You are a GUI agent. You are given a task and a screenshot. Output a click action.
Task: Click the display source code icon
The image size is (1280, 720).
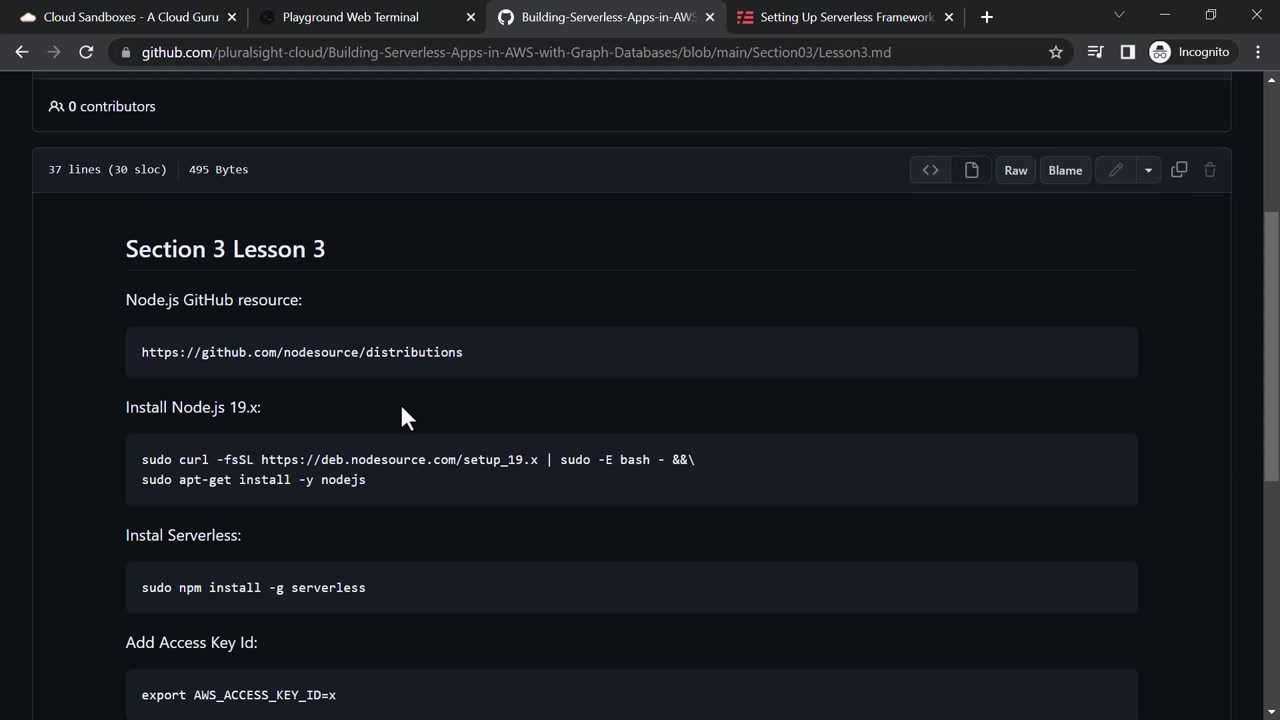point(930,170)
